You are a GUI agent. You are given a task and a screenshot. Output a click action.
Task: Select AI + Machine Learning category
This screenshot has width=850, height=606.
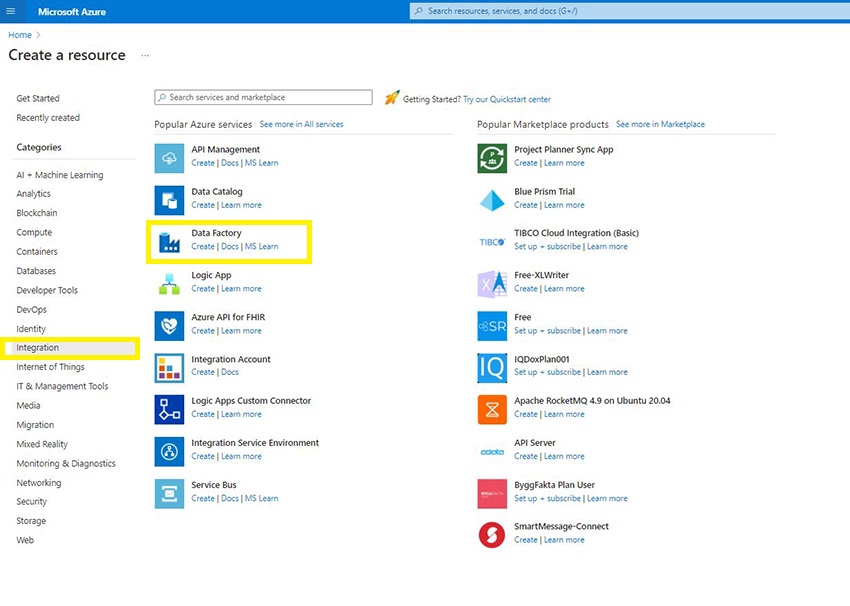coord(60,175)
